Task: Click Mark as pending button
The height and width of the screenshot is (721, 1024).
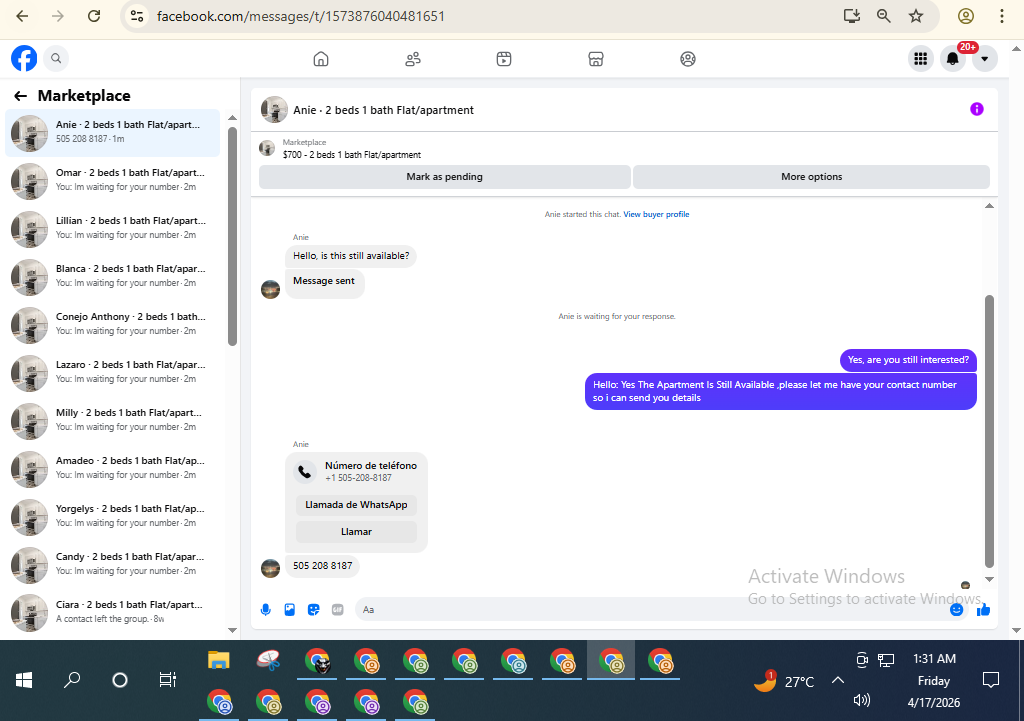Action: coord(445,177)
